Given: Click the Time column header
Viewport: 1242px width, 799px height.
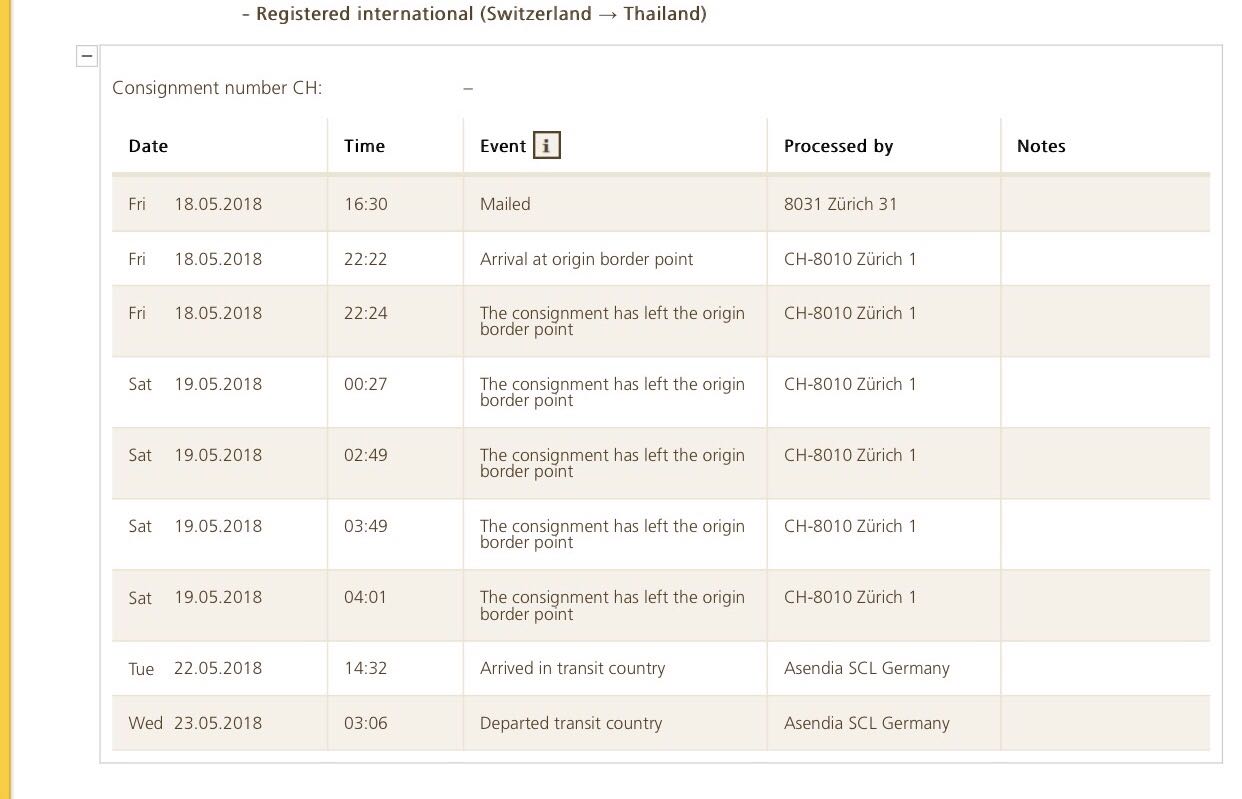Looking at the screenshot, I should [x=364, y=146].
